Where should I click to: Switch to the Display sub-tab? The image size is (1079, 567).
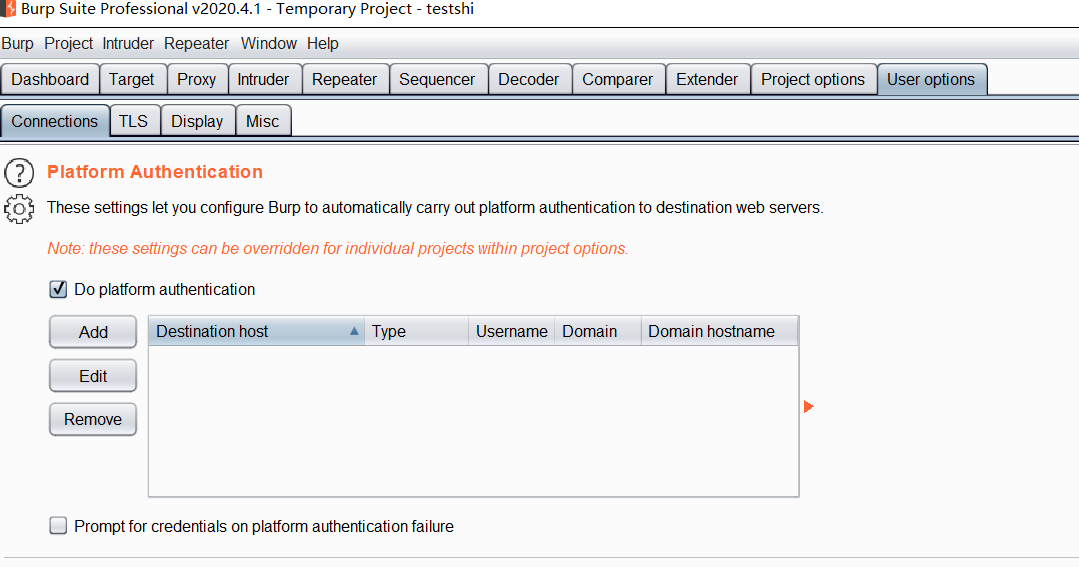click(x=197, y=121)
